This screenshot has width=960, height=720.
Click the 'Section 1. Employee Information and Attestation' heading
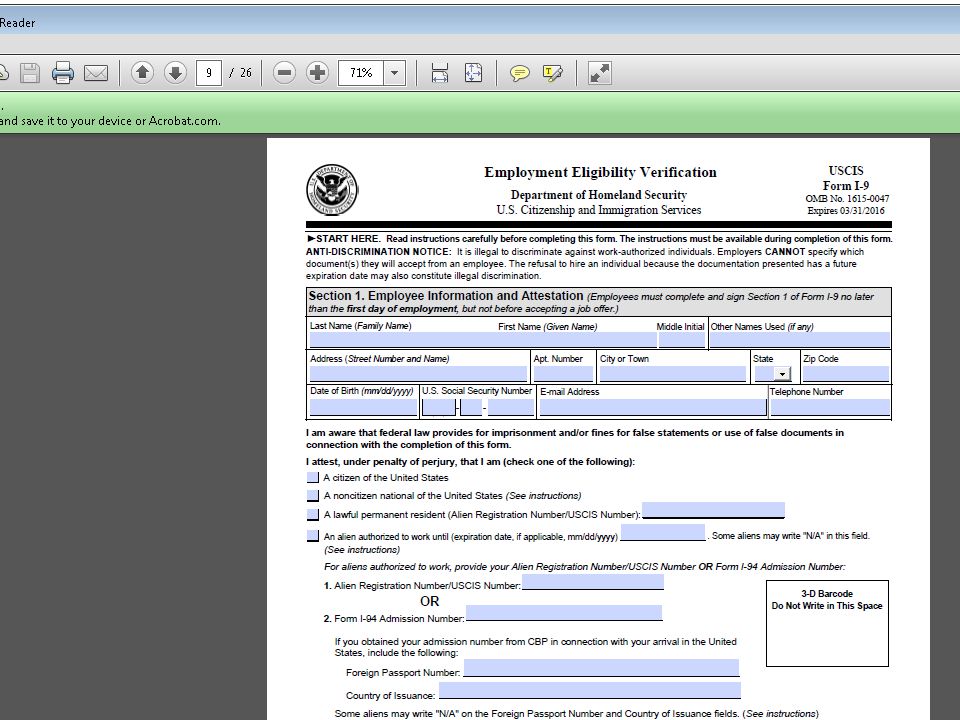pyautogui.click(x=446, y=296)
